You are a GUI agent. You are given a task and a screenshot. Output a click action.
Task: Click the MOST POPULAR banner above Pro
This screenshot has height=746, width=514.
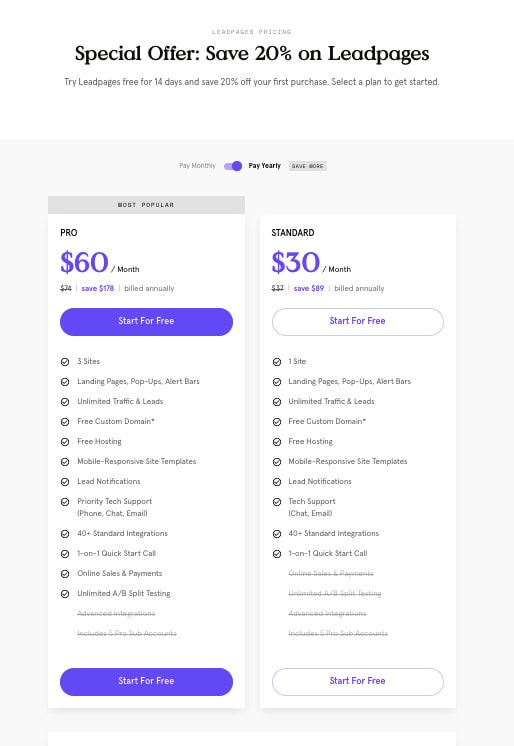coord(146,205)
